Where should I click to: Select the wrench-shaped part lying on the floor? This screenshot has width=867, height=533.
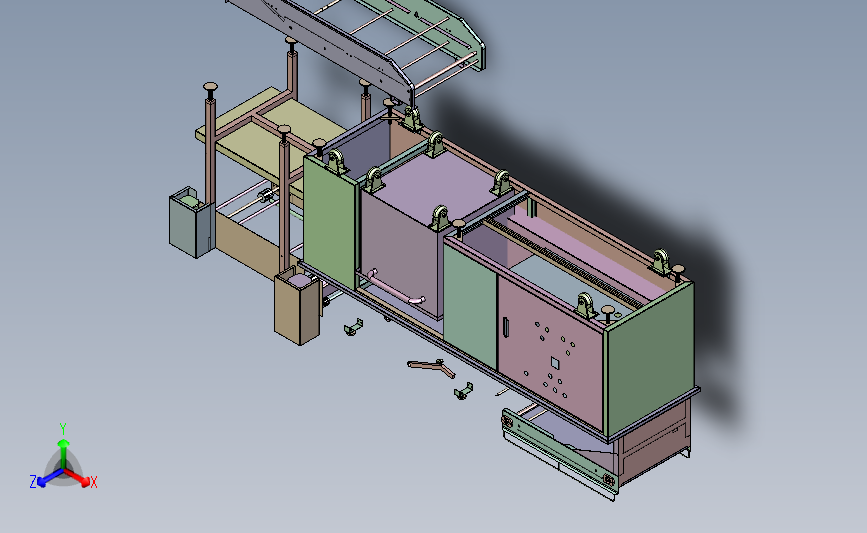coord(432,368)
